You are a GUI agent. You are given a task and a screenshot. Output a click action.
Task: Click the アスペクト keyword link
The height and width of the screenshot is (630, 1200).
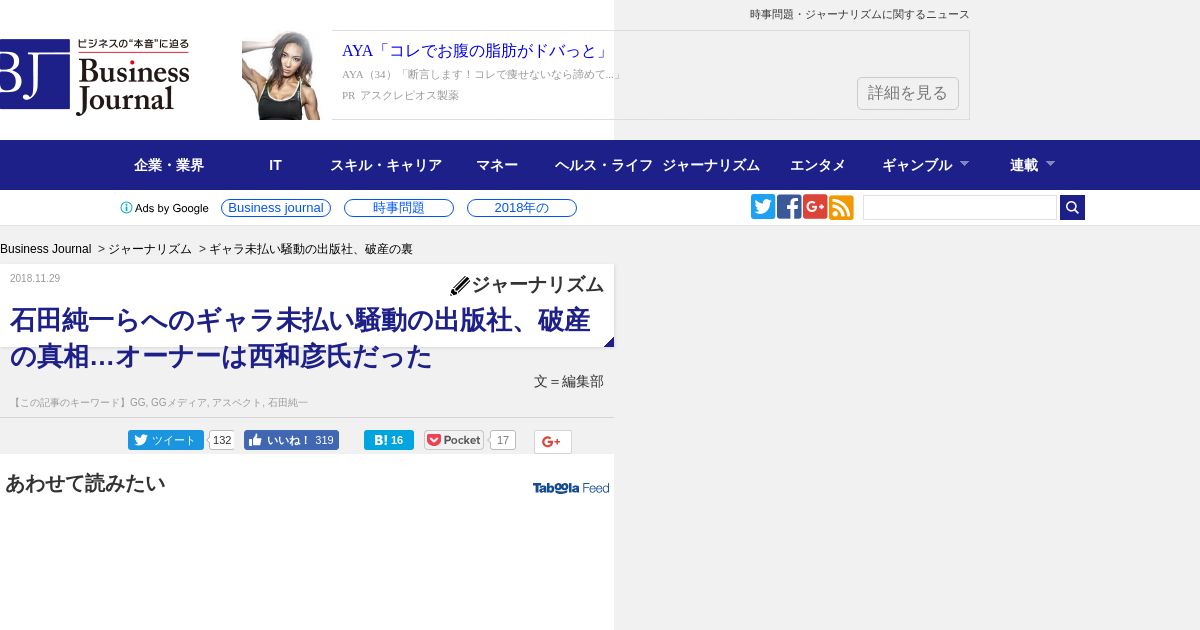tap(236, 403)
